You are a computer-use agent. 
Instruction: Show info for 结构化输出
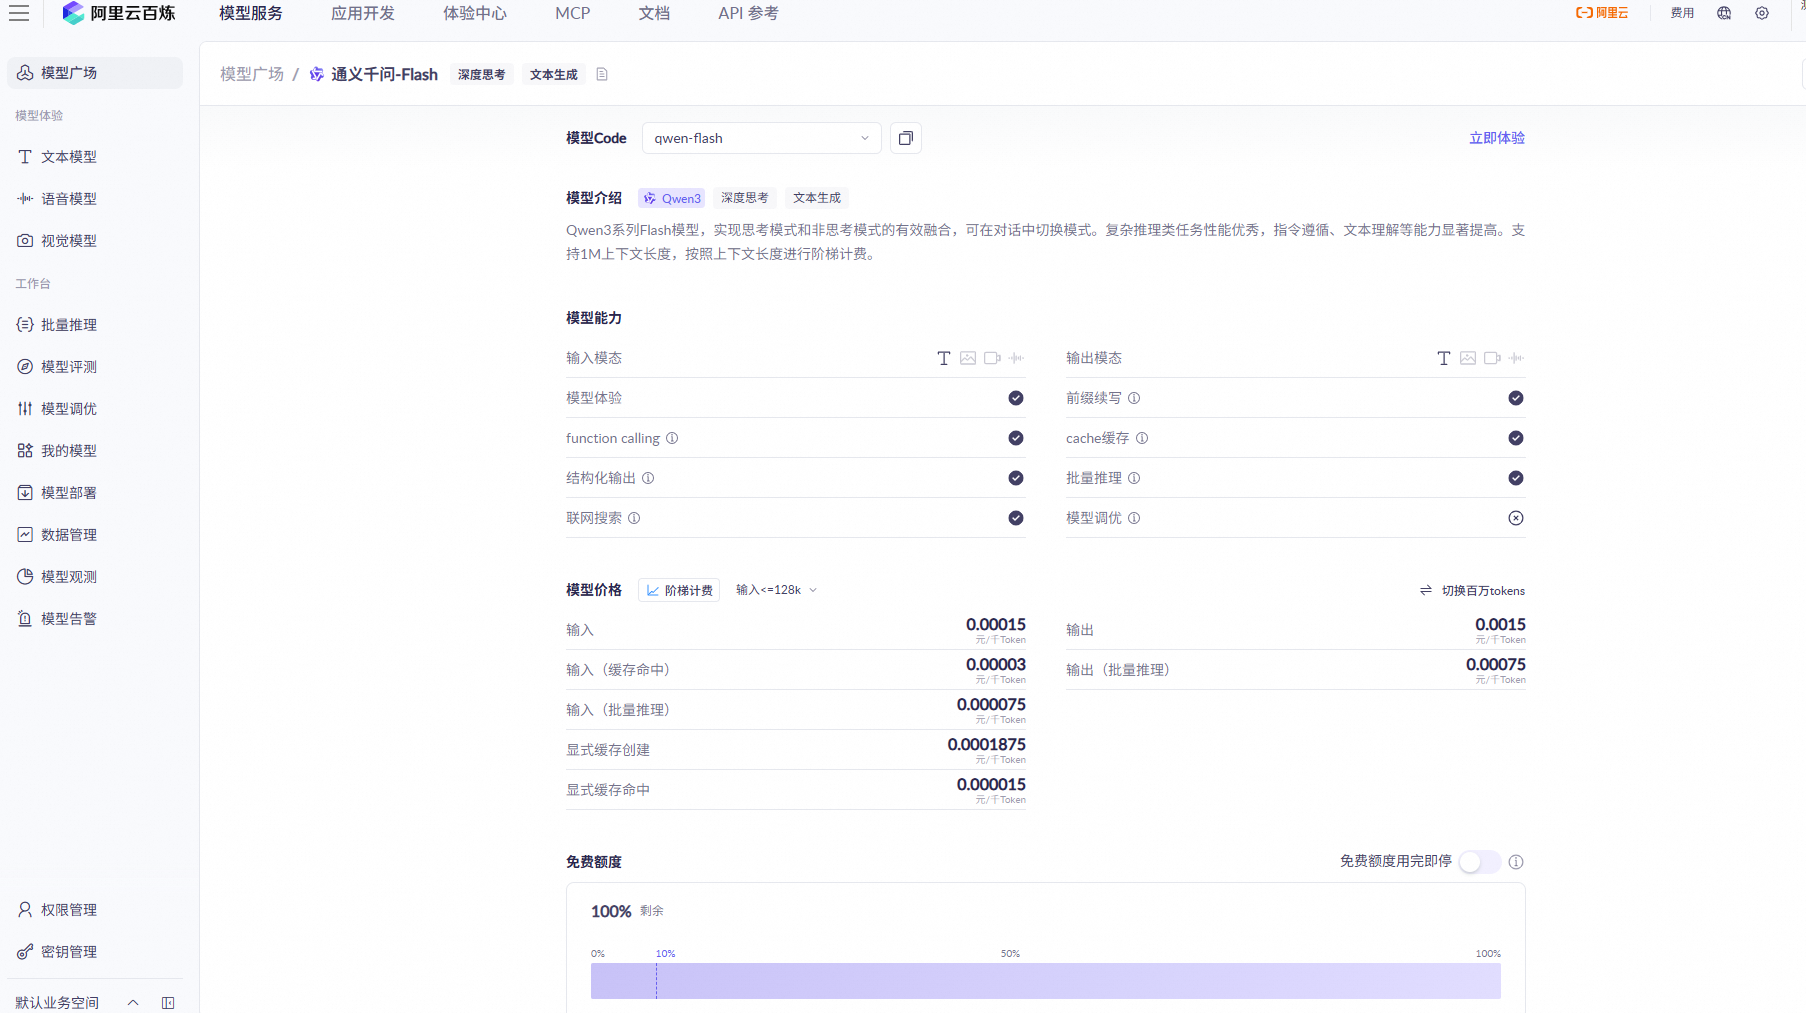(x=648, y=478)
